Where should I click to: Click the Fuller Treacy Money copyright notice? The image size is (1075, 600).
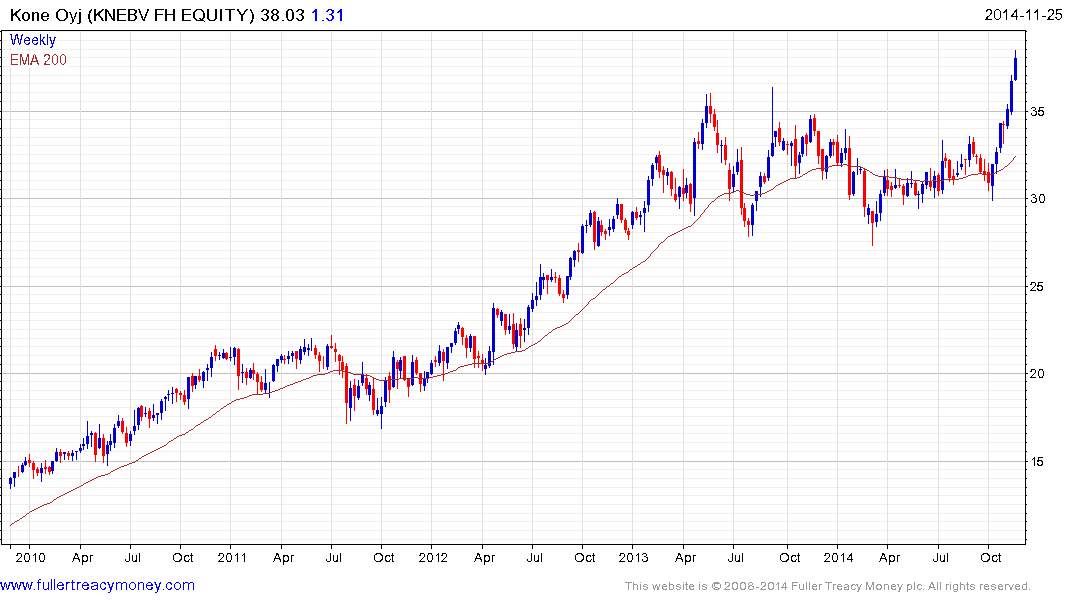[x=827, y=586]
